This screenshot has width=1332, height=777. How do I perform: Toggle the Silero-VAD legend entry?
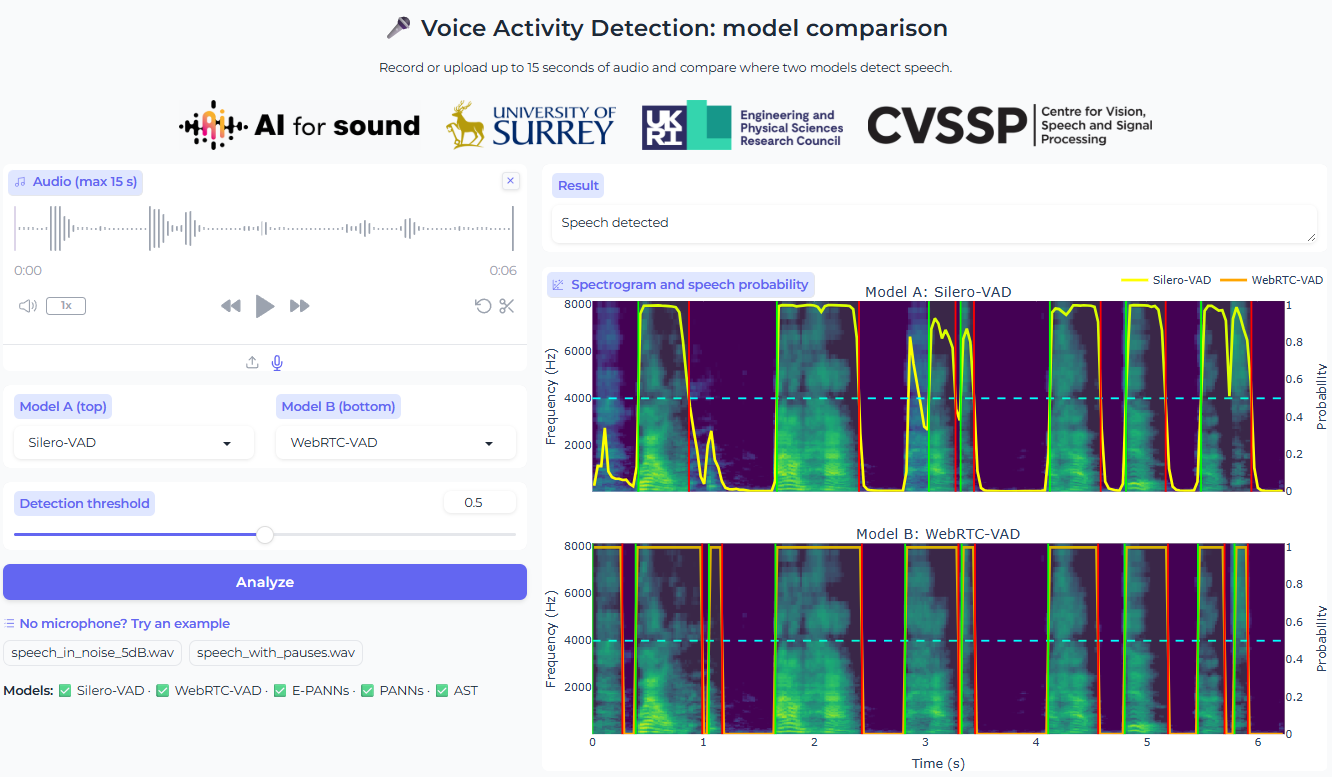click(1166, 280)
